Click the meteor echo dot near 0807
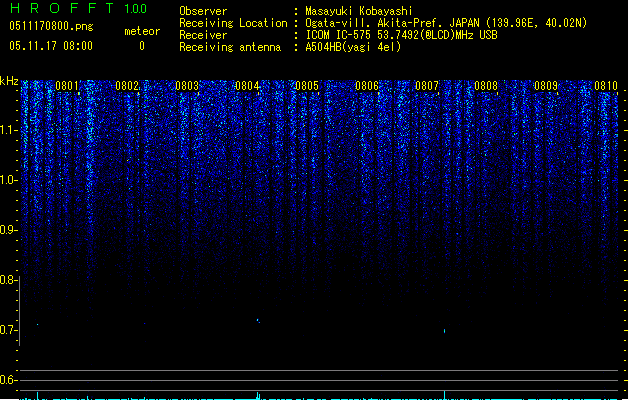Screen dimensions: 629x400 pos(444,331)
